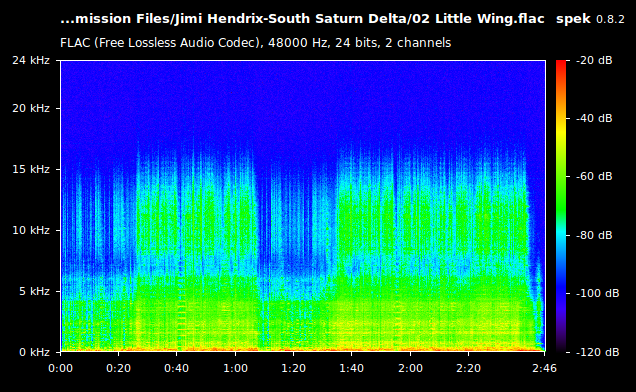636x392 pixels.
Task: Click the spectrogram plot area
Action: [303, 206]
